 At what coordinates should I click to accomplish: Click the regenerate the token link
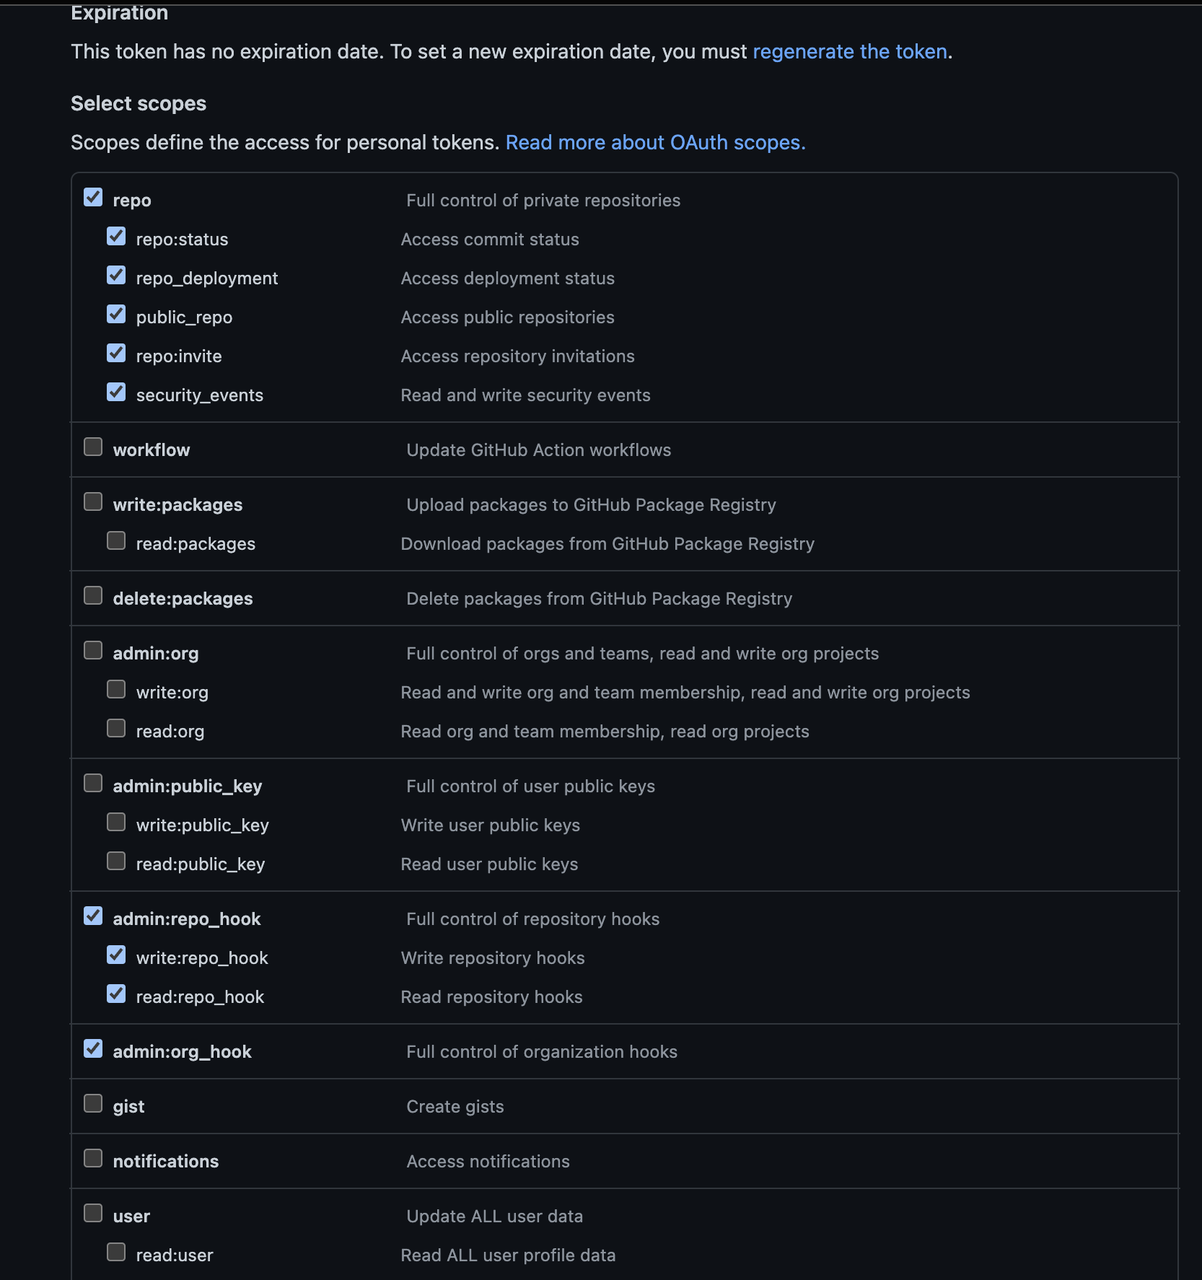(849, 52)
